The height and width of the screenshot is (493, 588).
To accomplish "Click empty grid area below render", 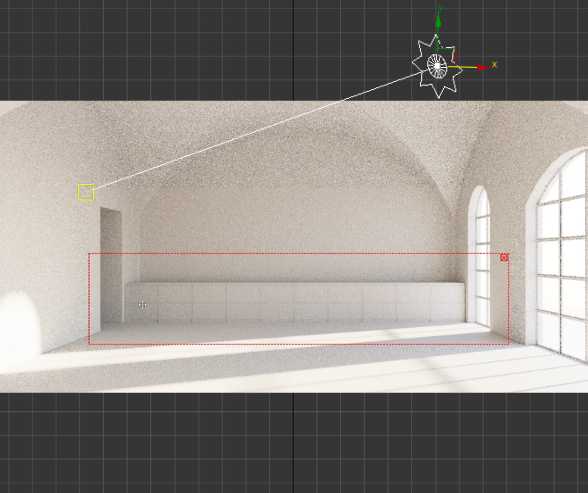I will [x=294, y=442].
